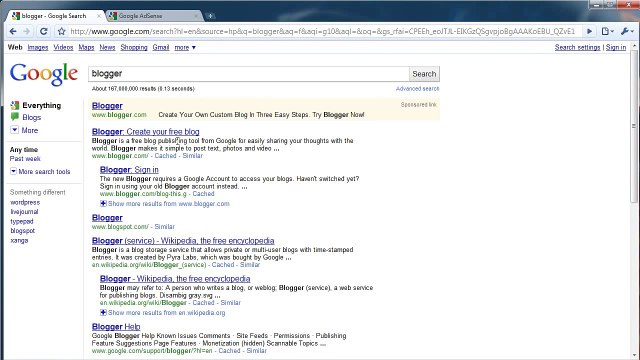Open News in the top navigation
Screen dimensions: 640x360
click(107, 47)
